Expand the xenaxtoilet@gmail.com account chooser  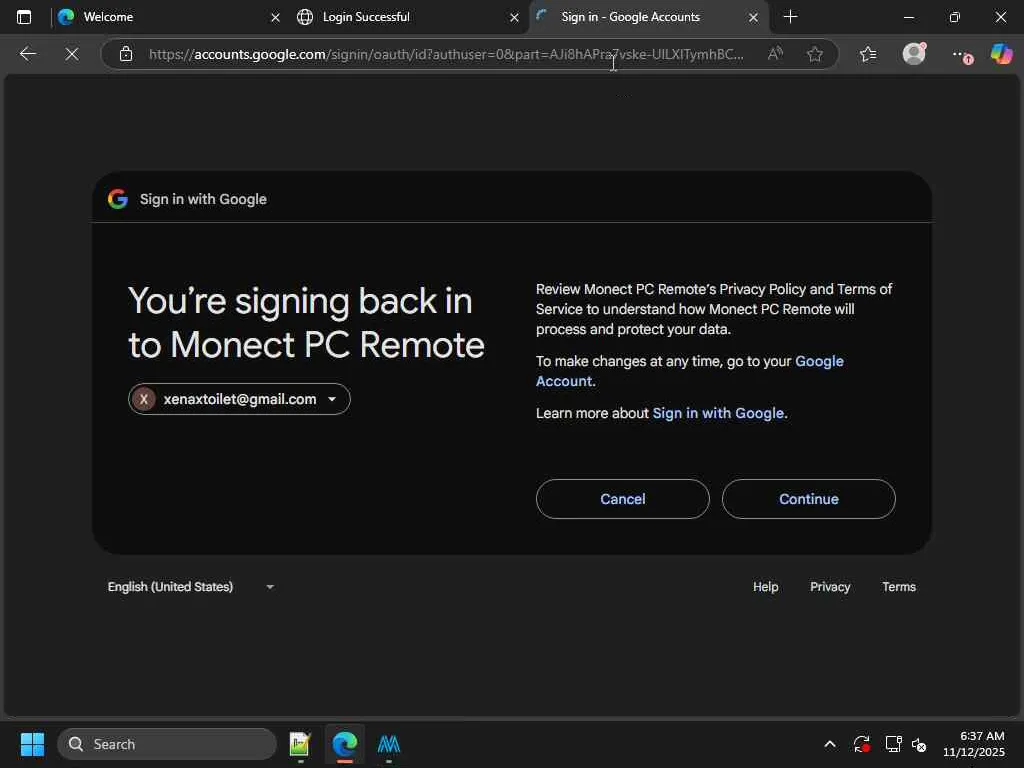239,399
